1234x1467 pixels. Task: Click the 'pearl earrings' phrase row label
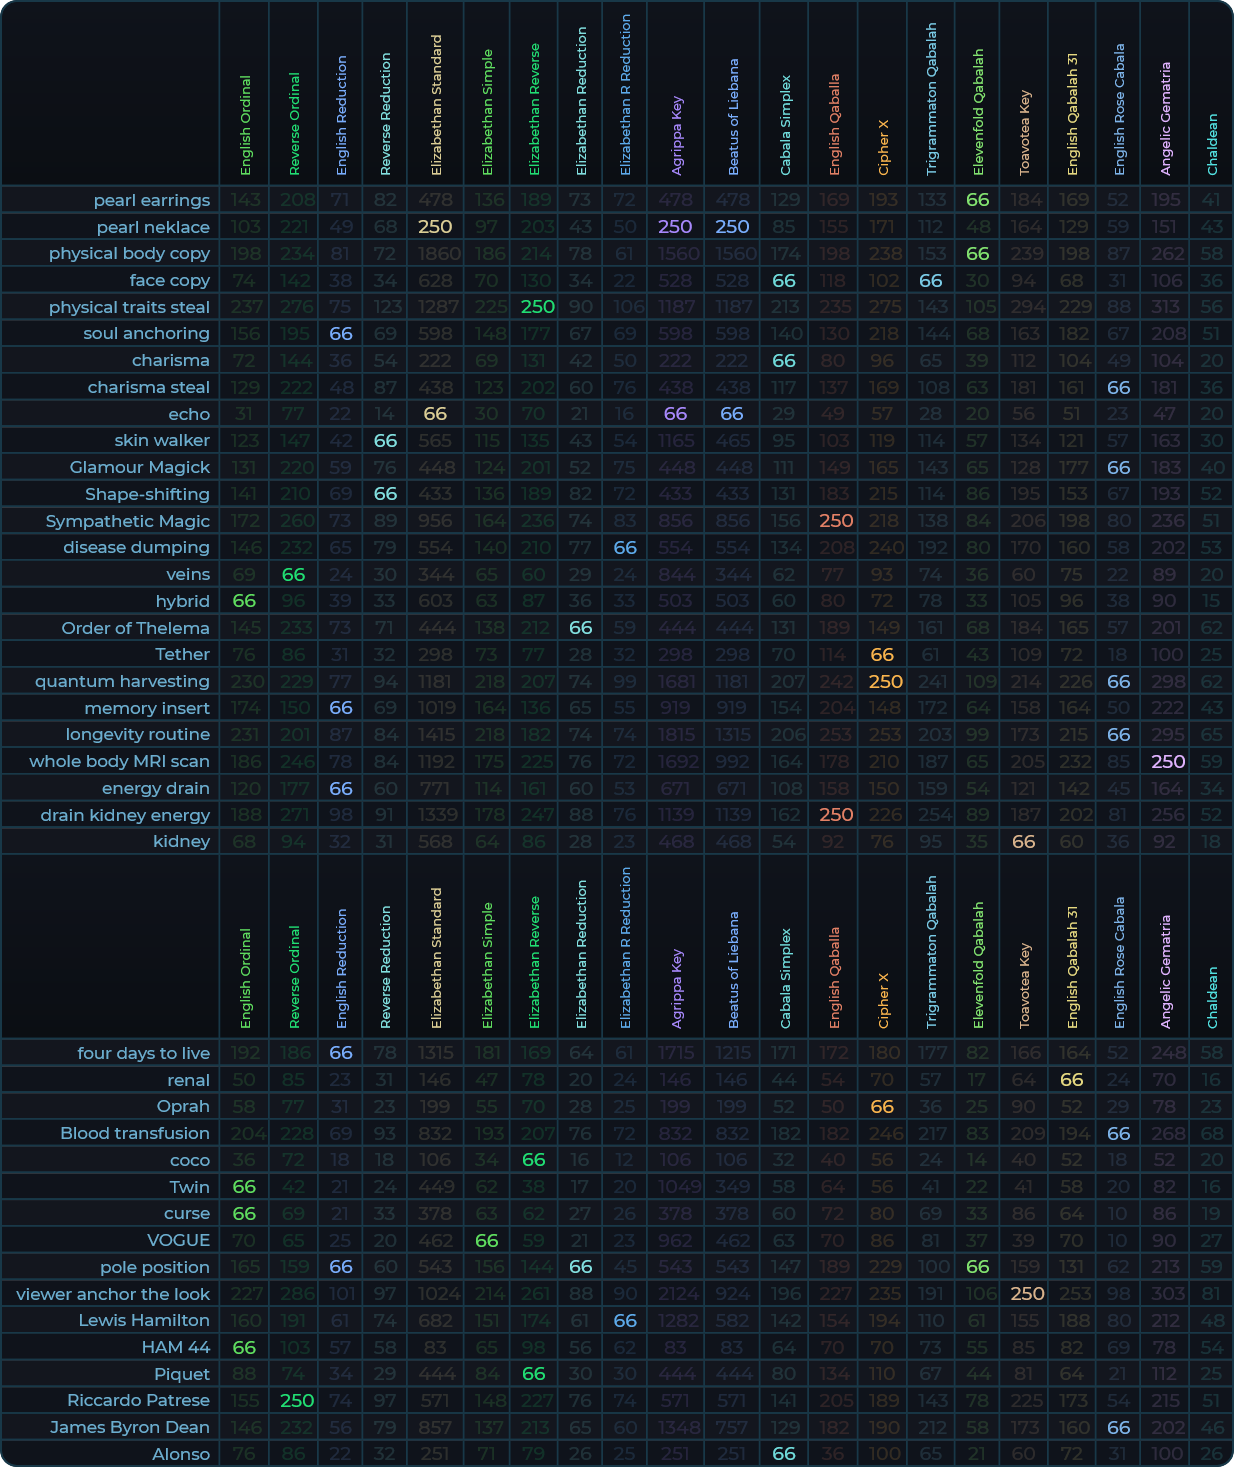pyautogui.click(x=152, y=200)
